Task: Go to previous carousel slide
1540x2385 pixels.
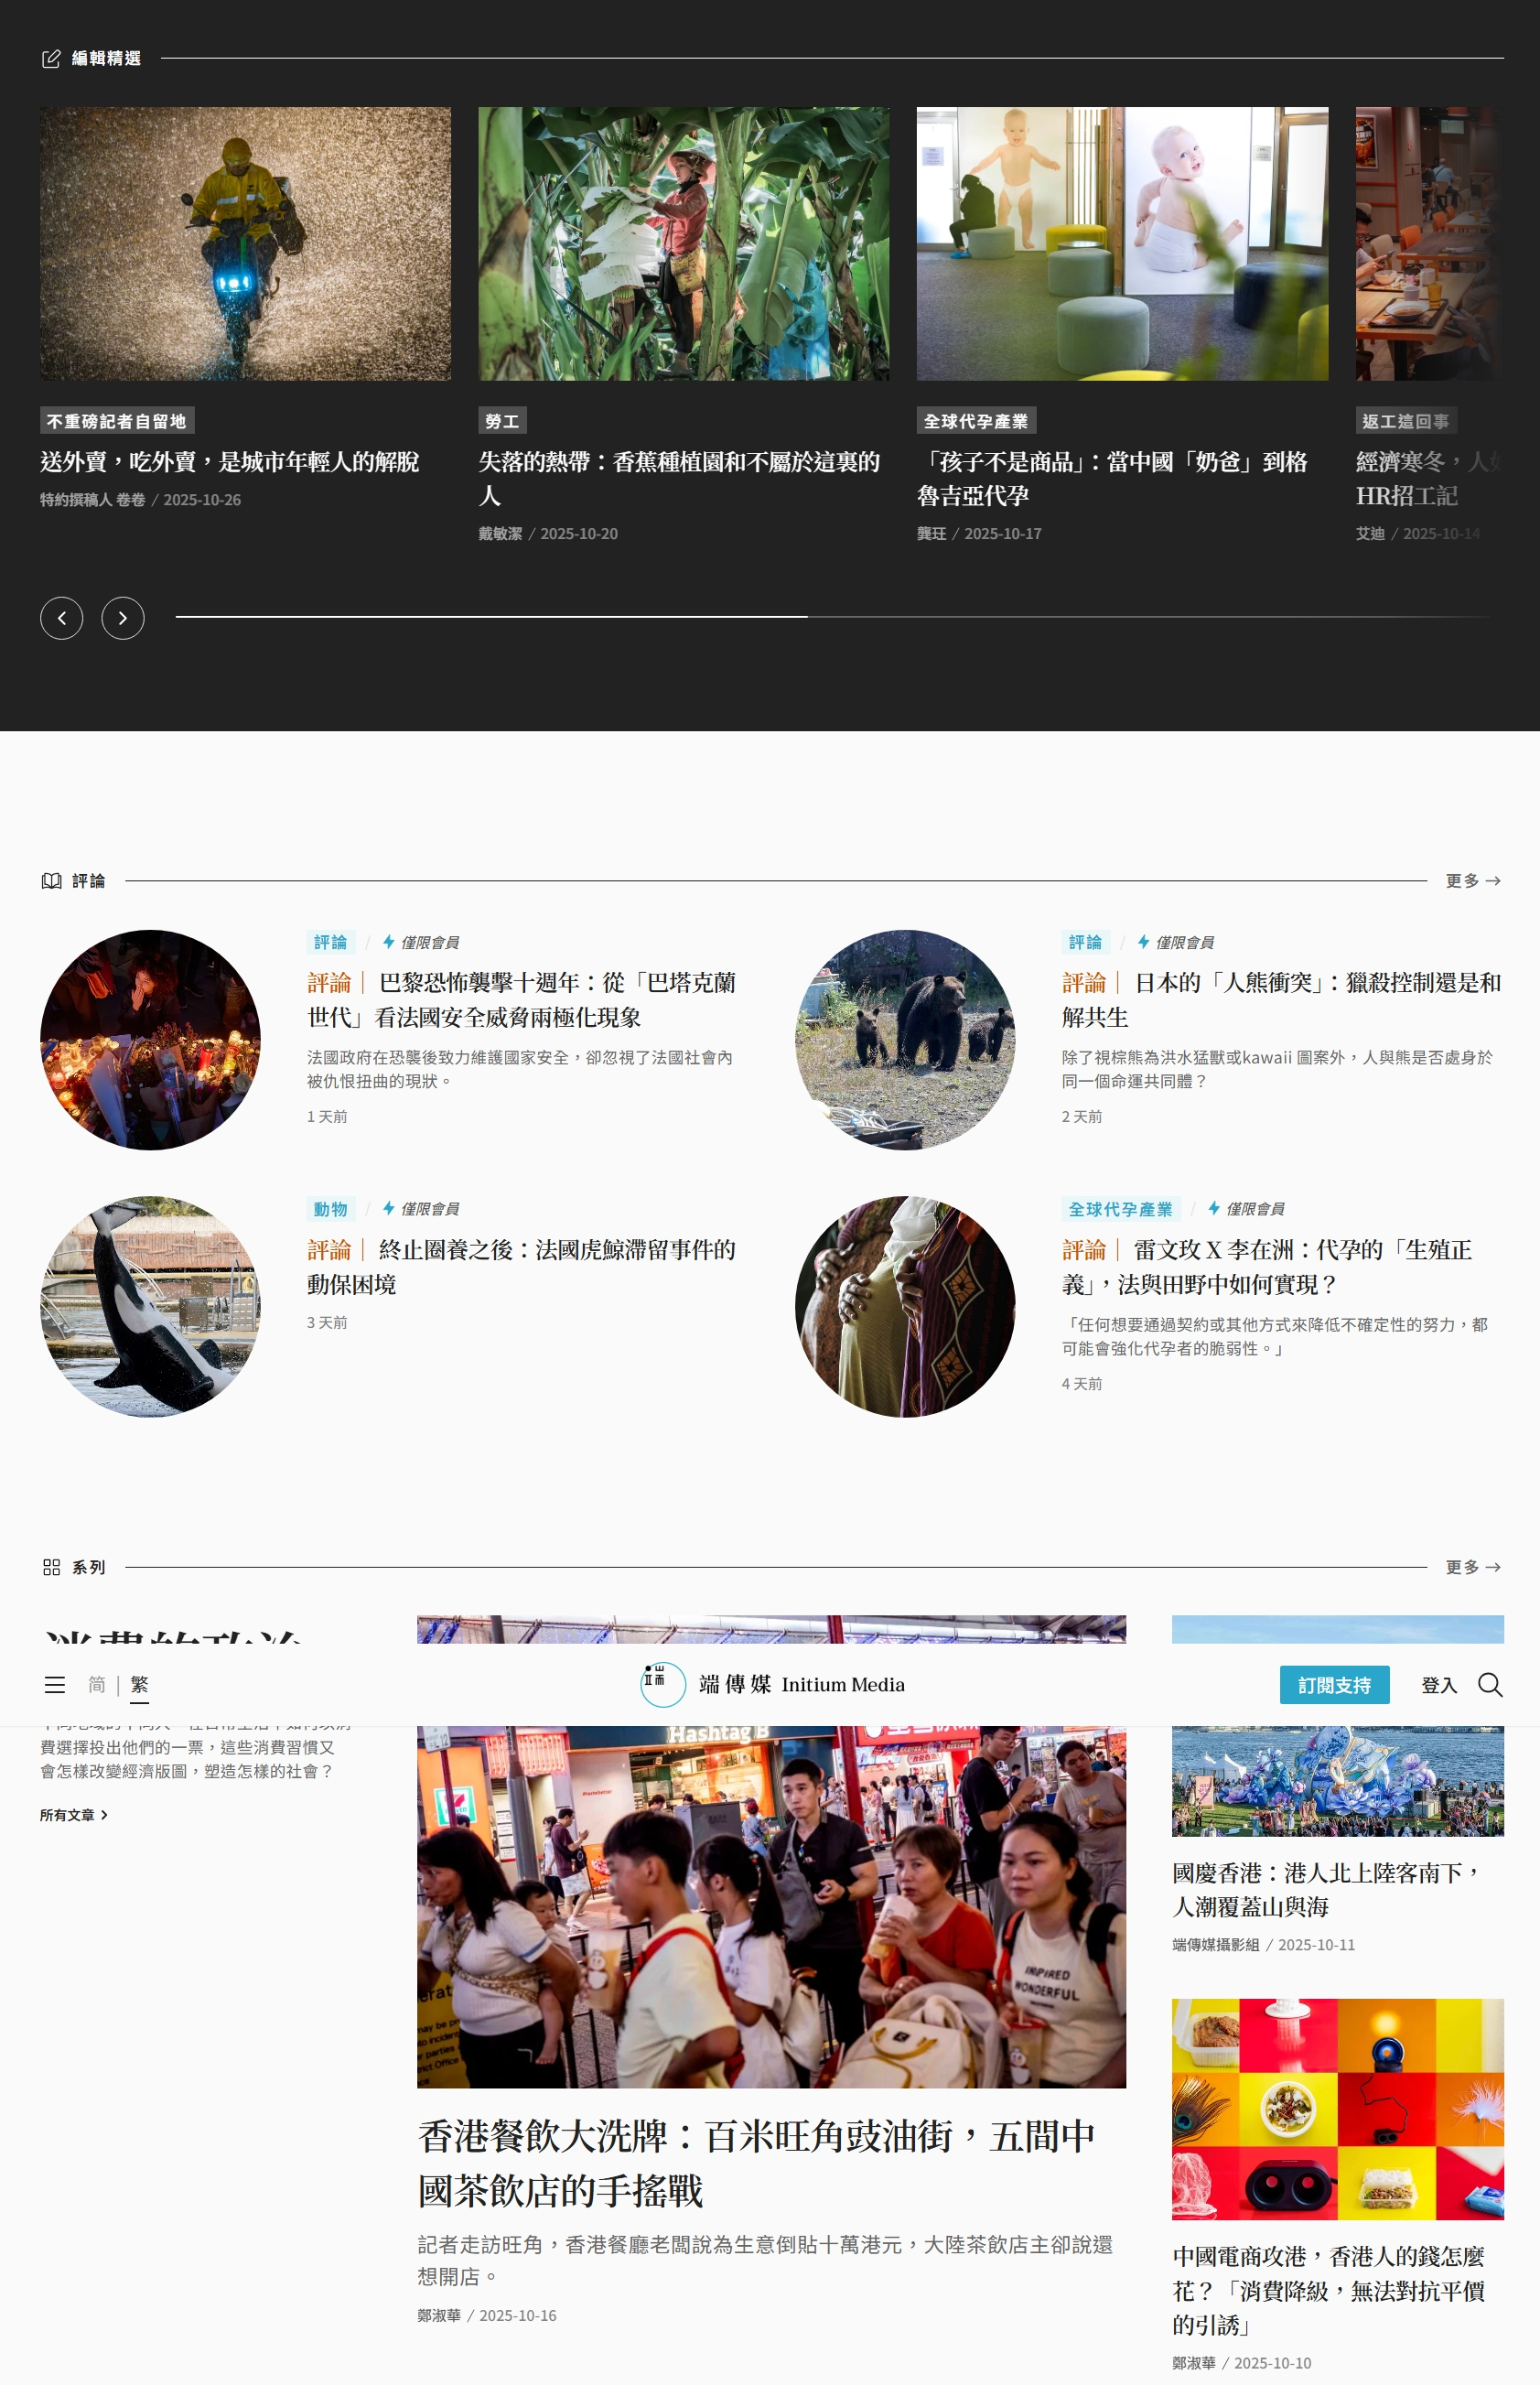Action: coord(62,618)
